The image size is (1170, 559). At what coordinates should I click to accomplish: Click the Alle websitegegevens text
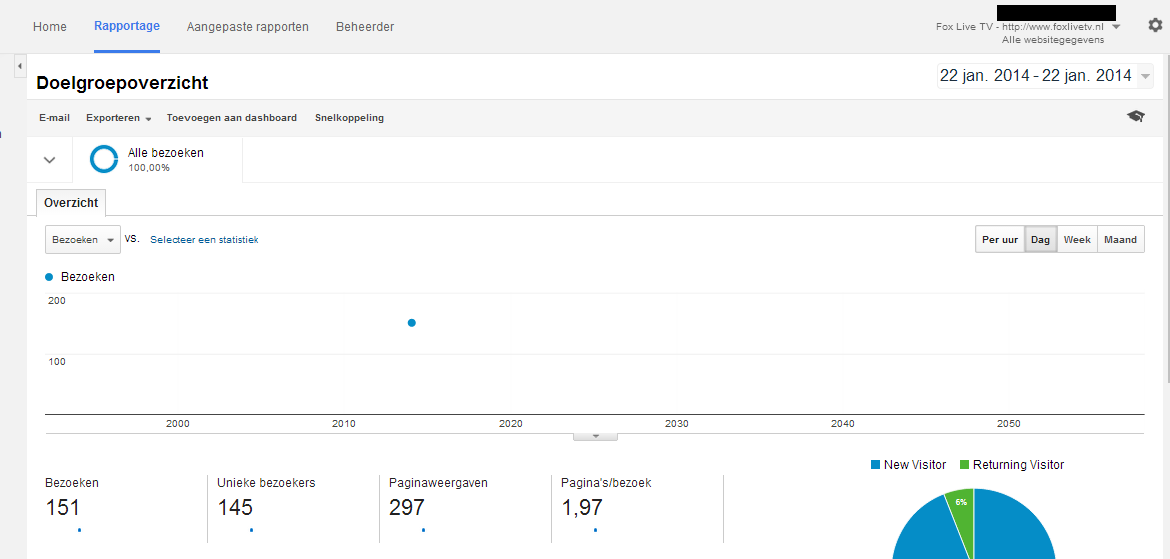pyautogui.click(x=1053, y=40)
